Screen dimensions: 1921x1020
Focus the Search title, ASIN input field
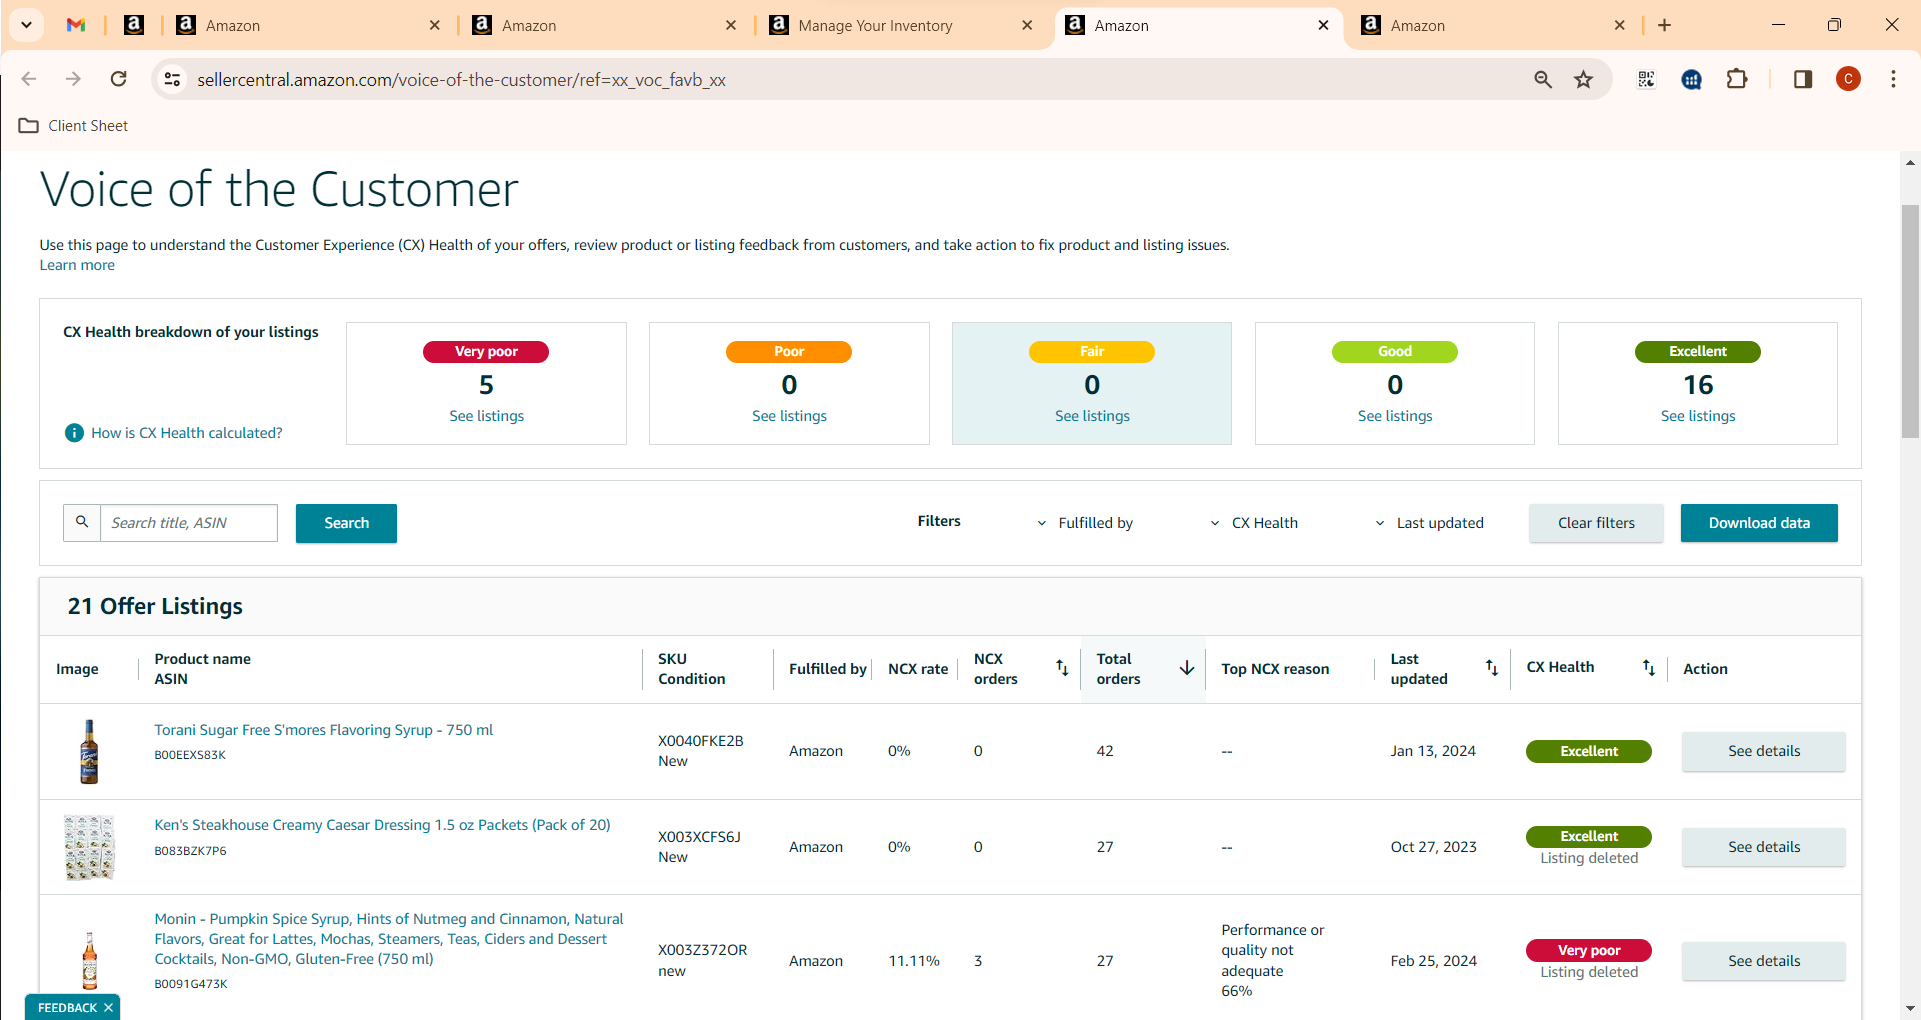[189, 523]
